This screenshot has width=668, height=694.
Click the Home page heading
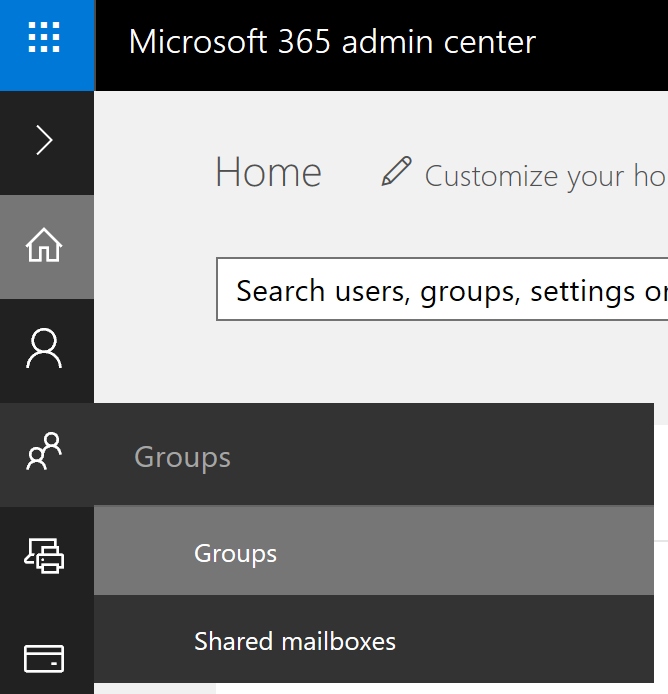coord(268,172)
